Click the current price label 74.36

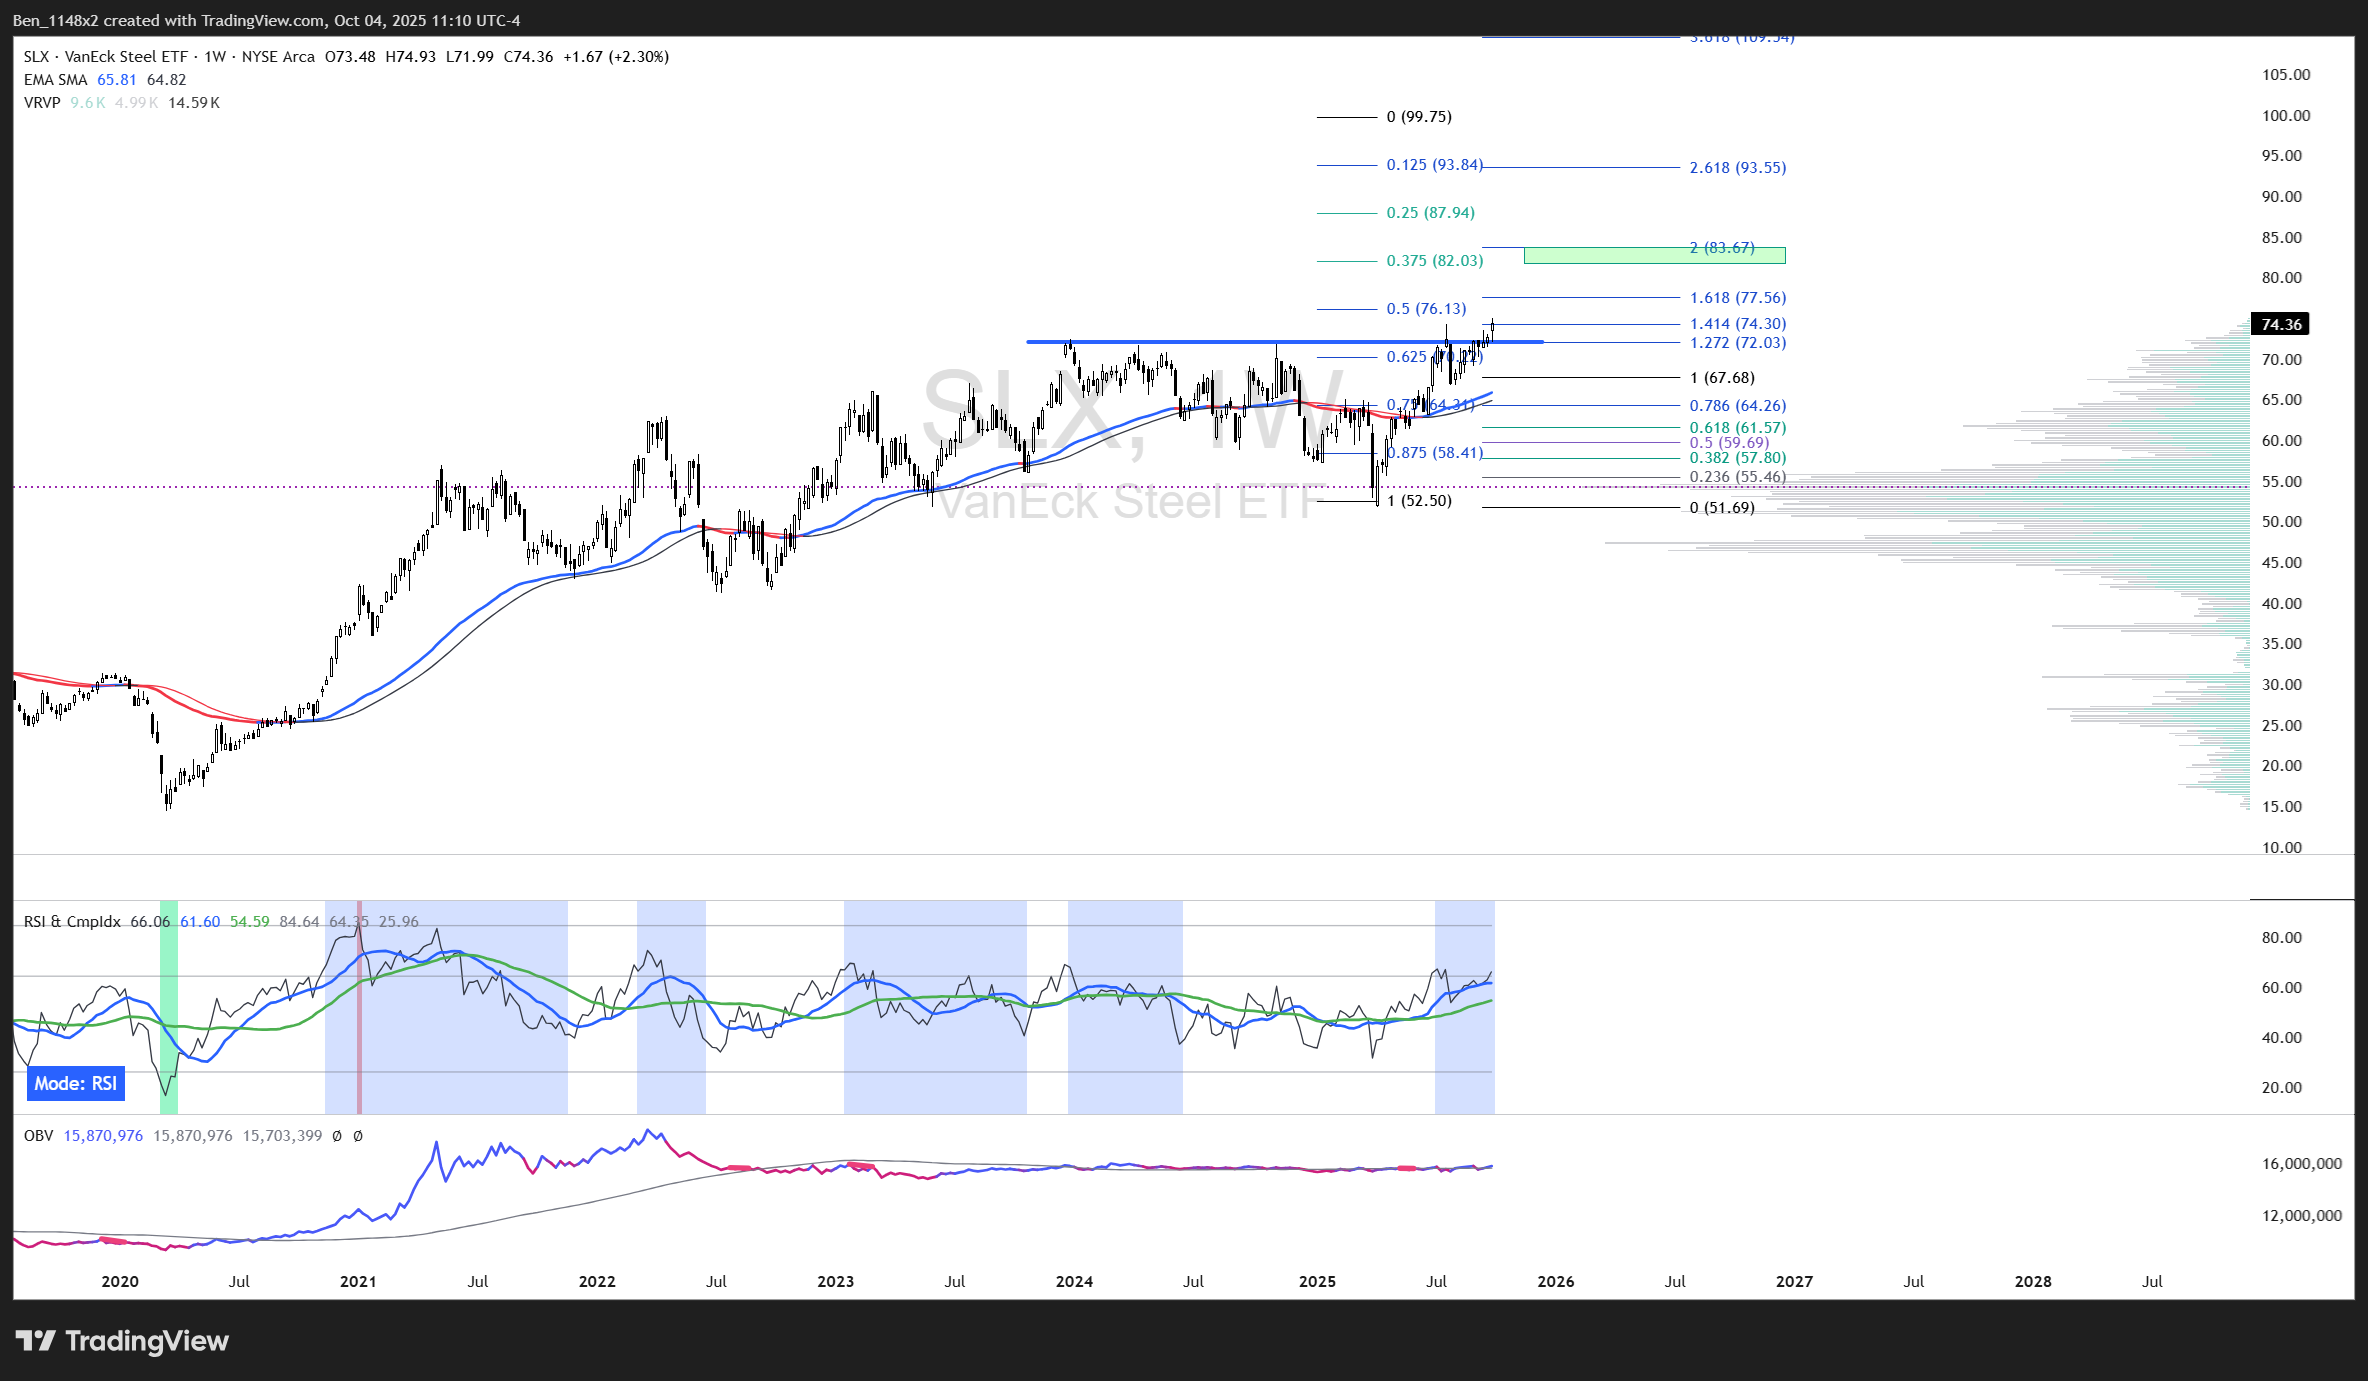2280,324
